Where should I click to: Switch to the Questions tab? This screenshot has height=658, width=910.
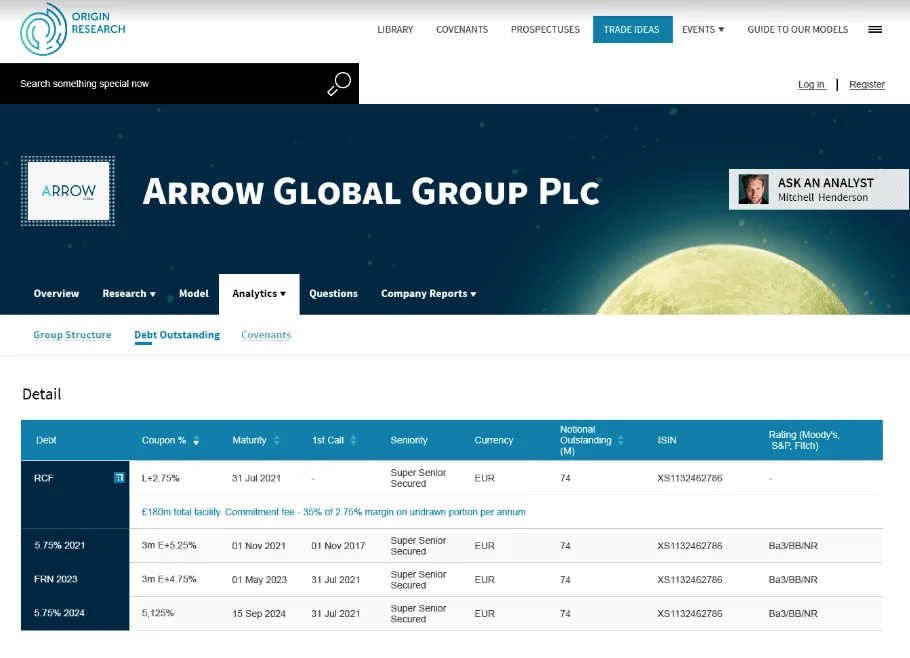point(333,294)
